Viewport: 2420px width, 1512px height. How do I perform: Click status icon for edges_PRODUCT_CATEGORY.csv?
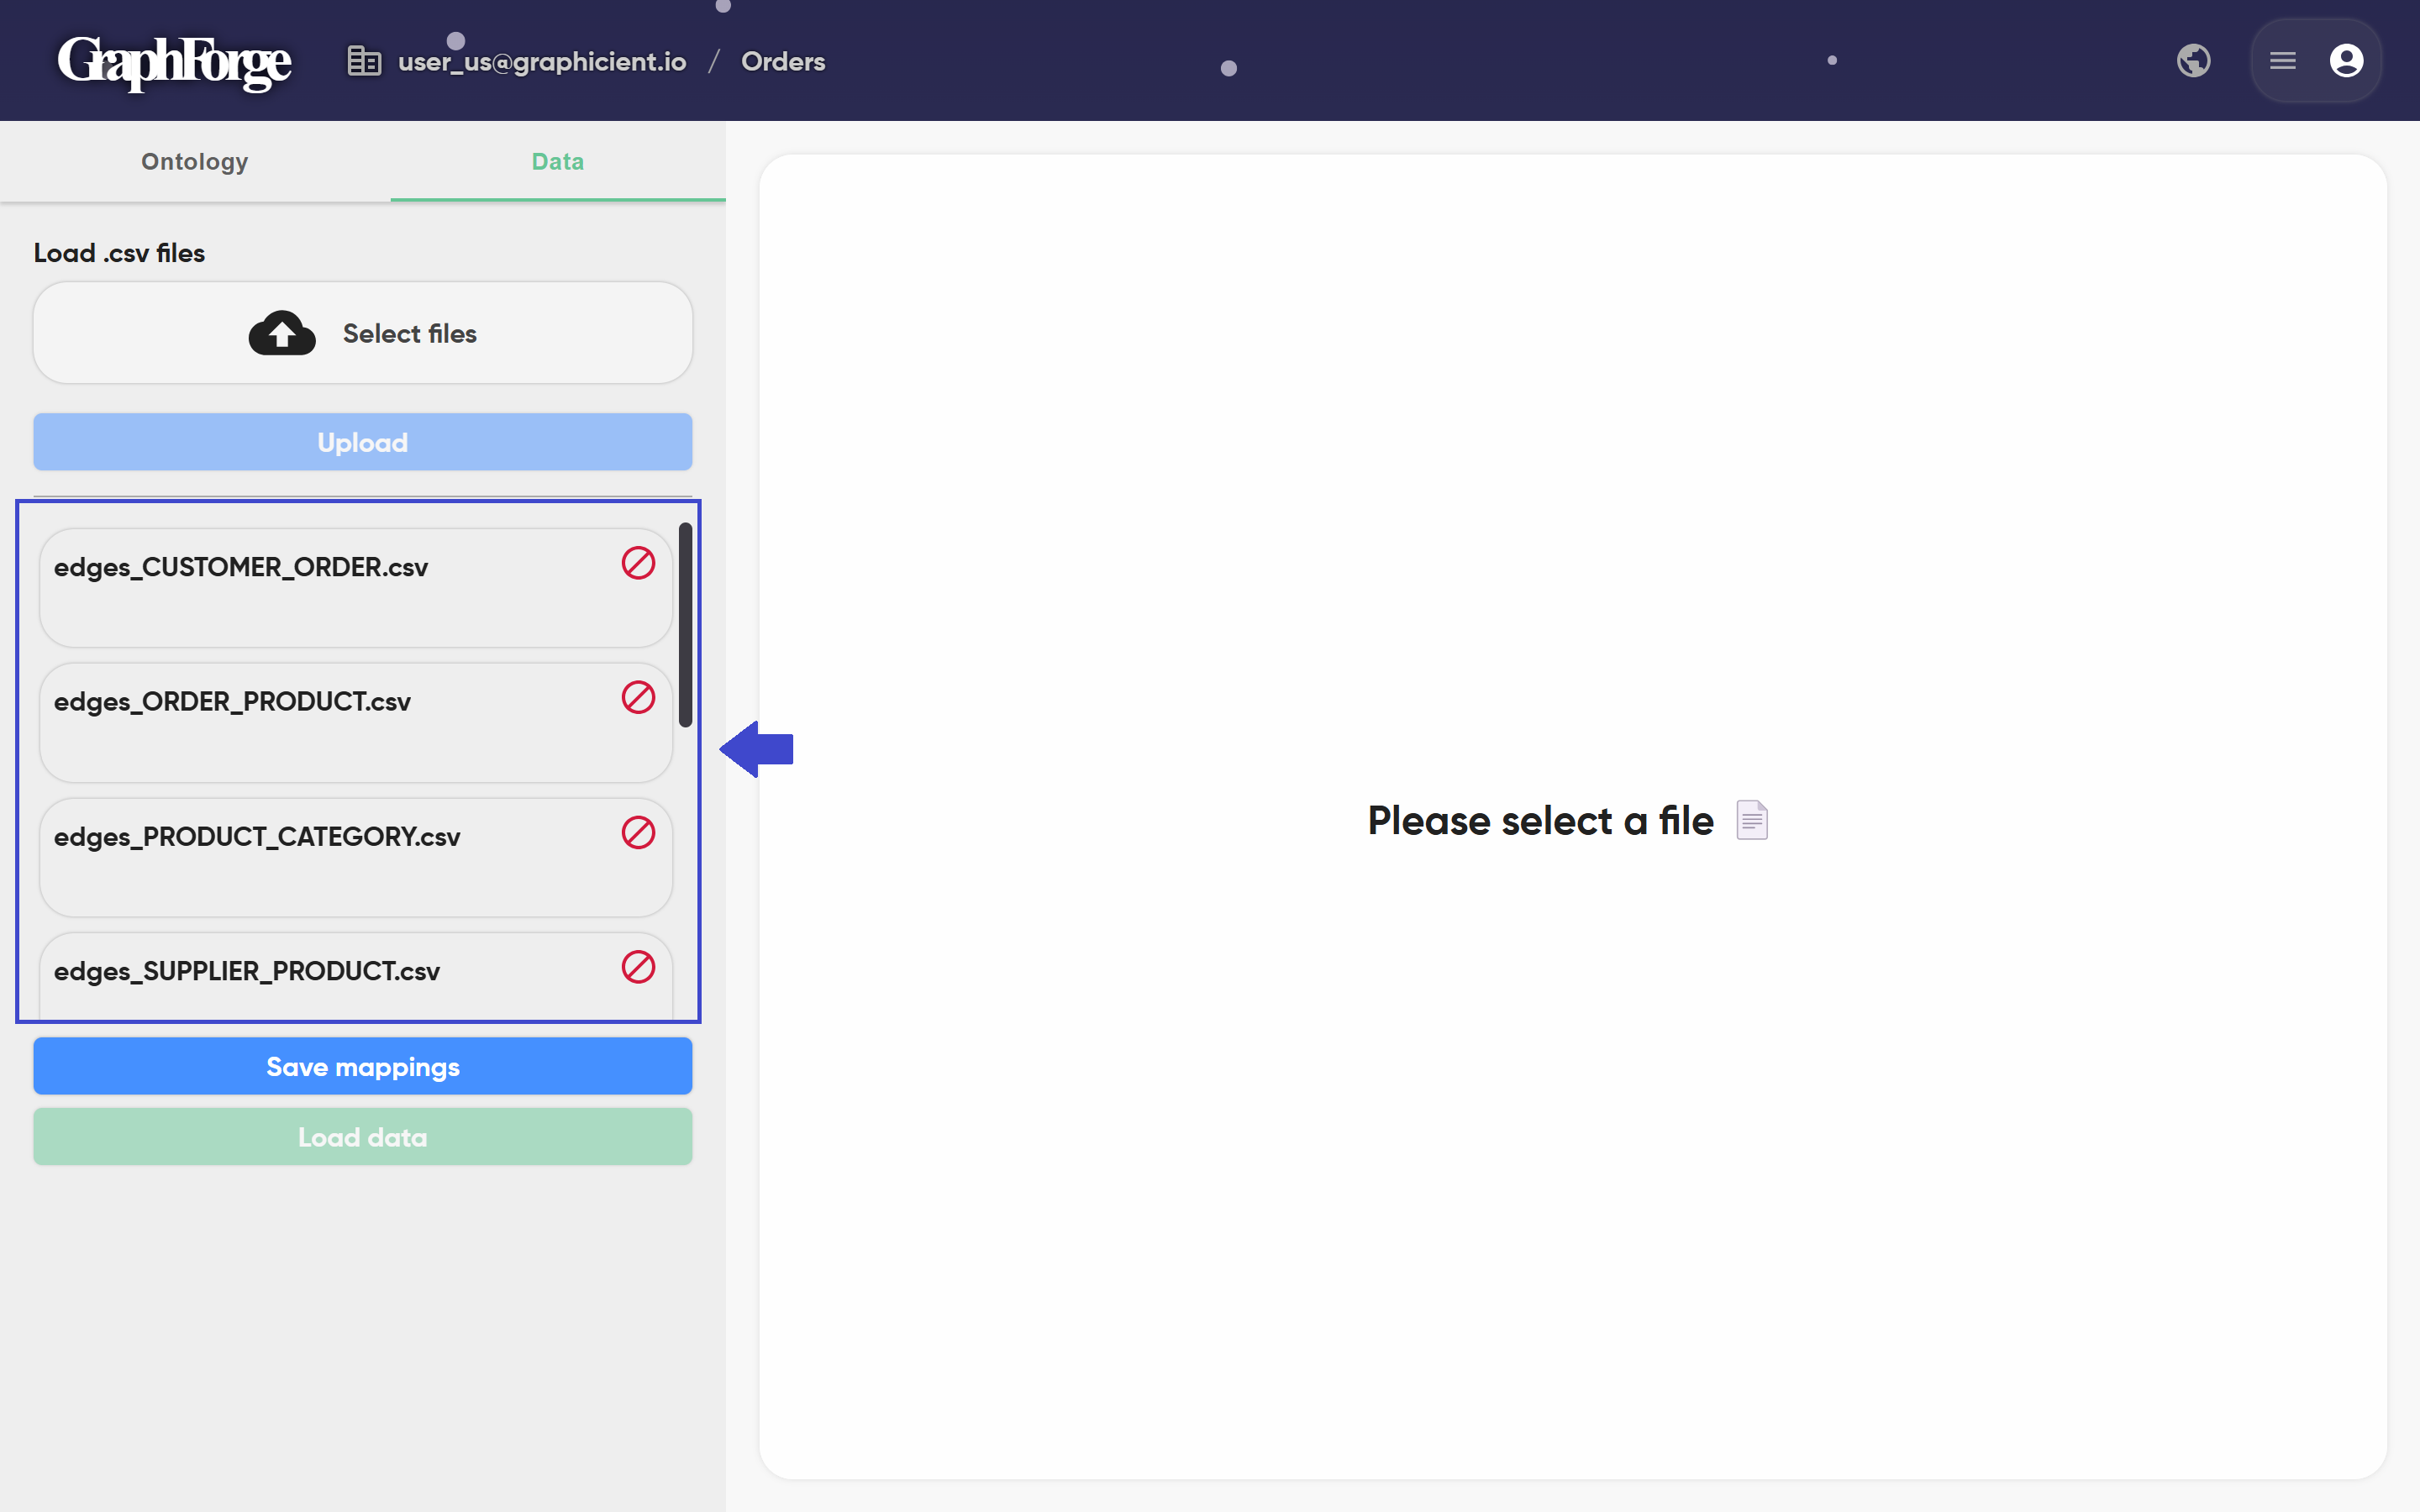click(638, 832)
